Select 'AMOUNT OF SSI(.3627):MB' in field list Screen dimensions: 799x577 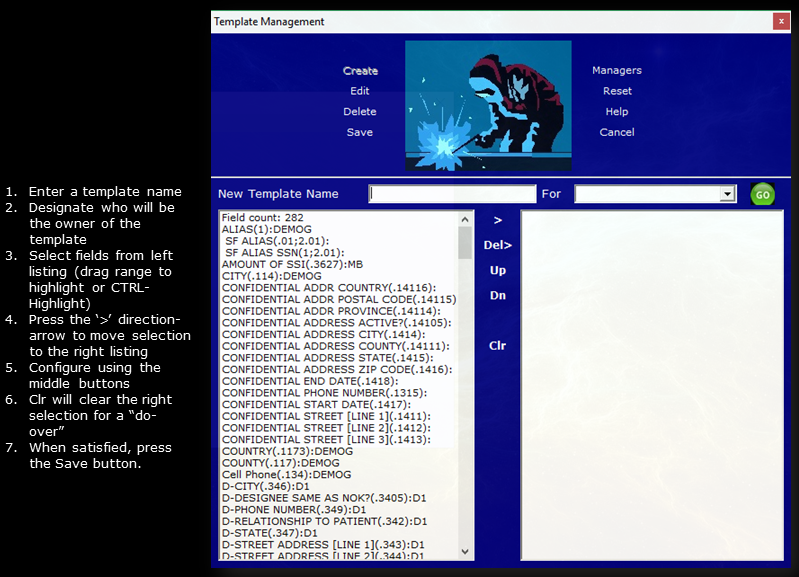(x=292, y=265)
